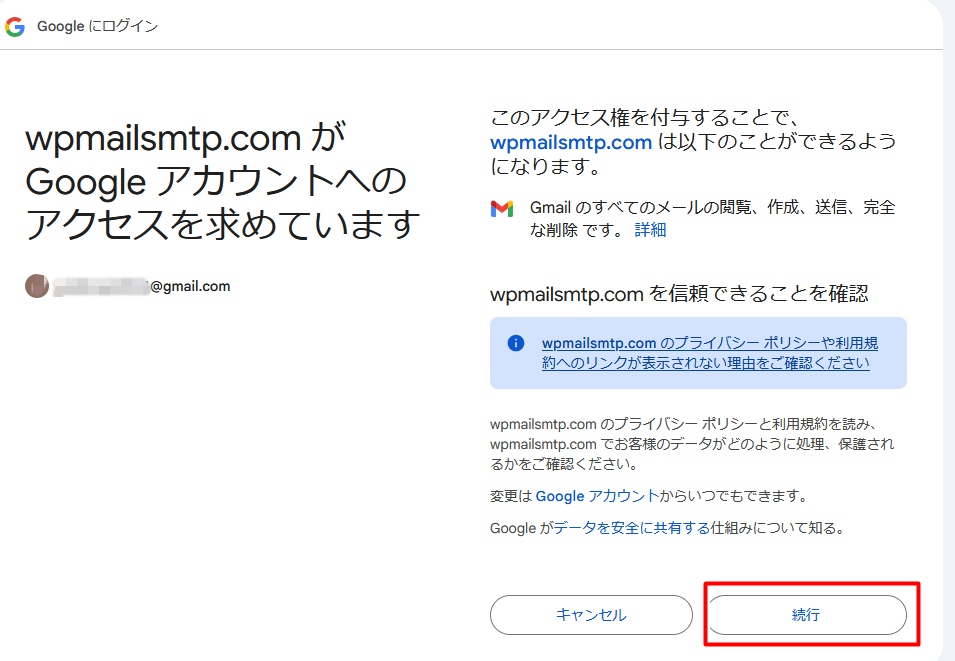Click the Gmail M icon beside the permission text
The image size is (955, 661).
tap(501, 208)
